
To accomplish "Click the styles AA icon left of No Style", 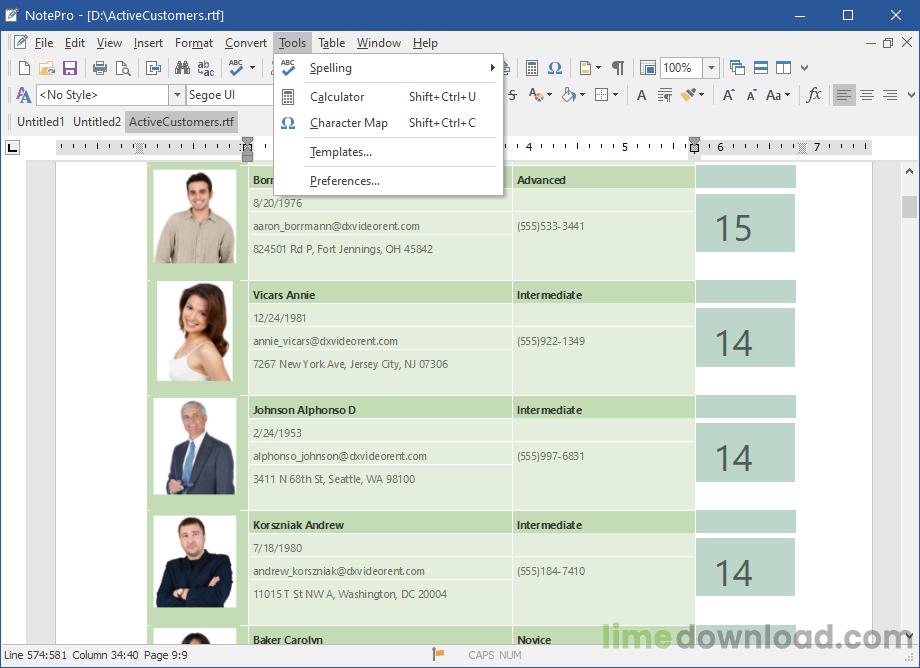I will [x=23, y=95].
